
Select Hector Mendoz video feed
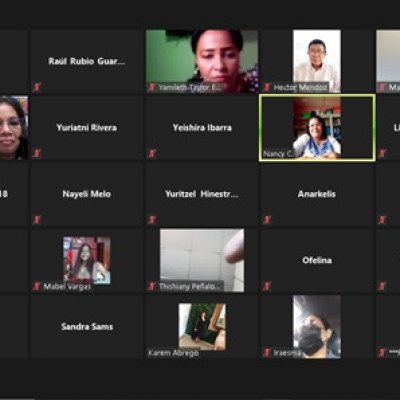point(317,61)
